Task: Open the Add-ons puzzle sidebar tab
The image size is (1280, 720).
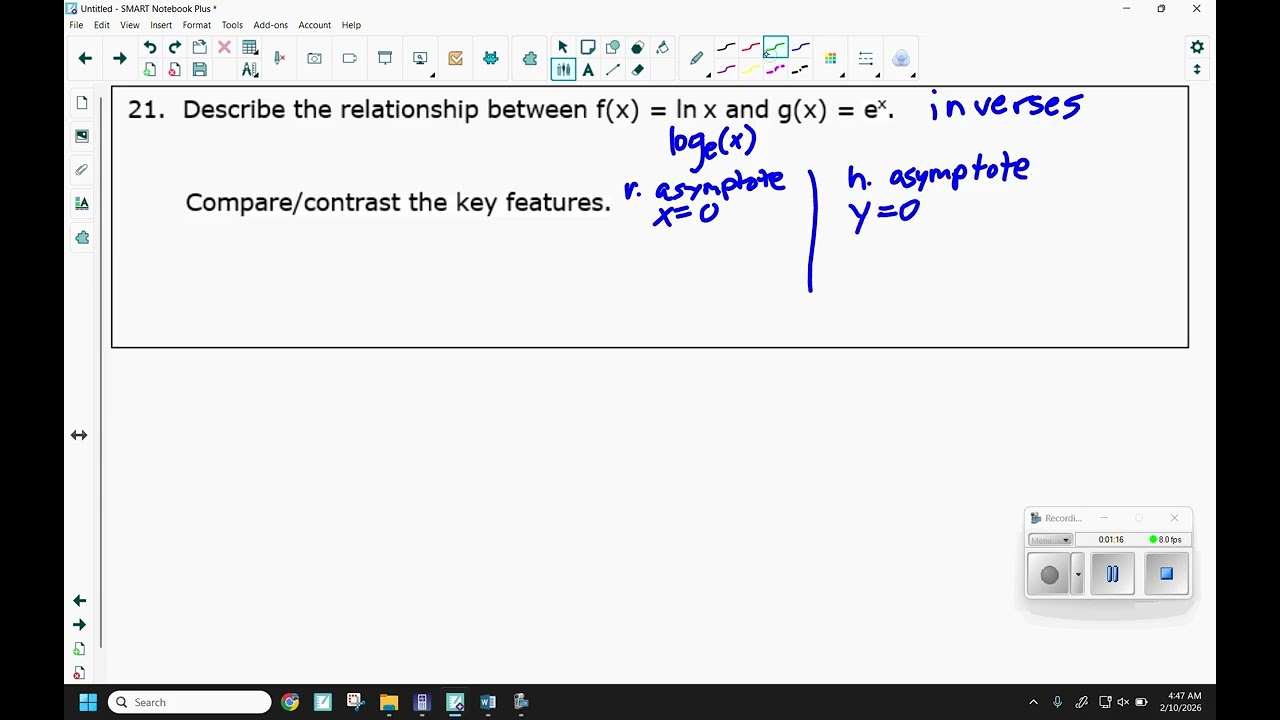Action: [82, 237]
